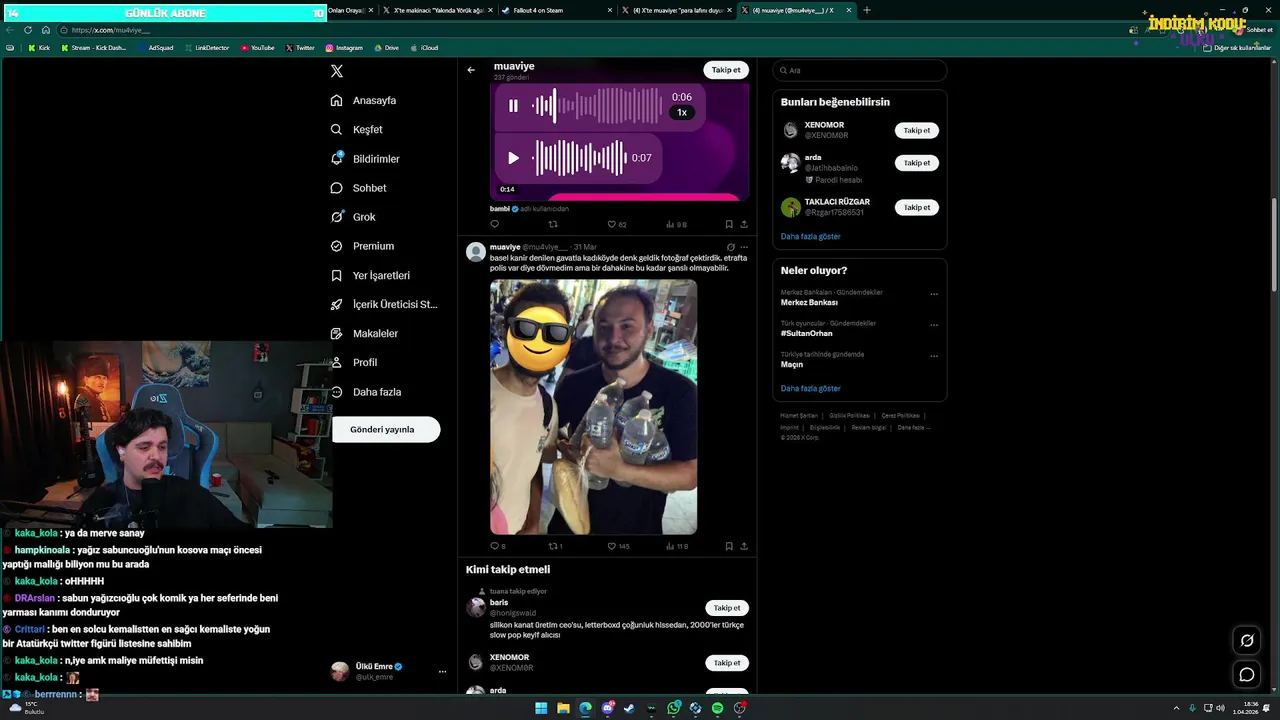1280x720 pixels.
Task: Change 1x playback speed
Action: (682, 113)
